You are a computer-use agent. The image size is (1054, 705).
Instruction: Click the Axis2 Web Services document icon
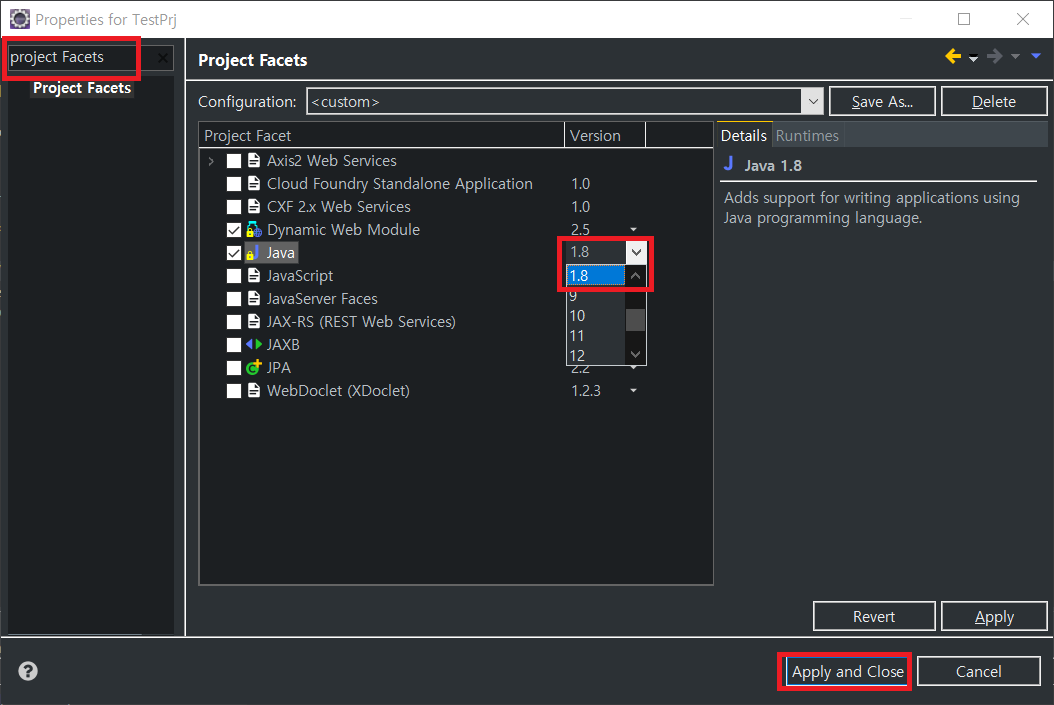[x=253, y=160]
